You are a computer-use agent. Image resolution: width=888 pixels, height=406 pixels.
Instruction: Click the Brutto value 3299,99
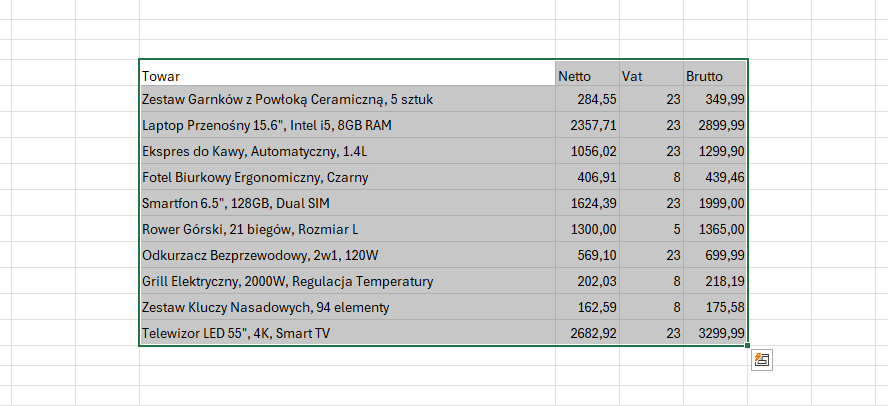pos(715,333)
